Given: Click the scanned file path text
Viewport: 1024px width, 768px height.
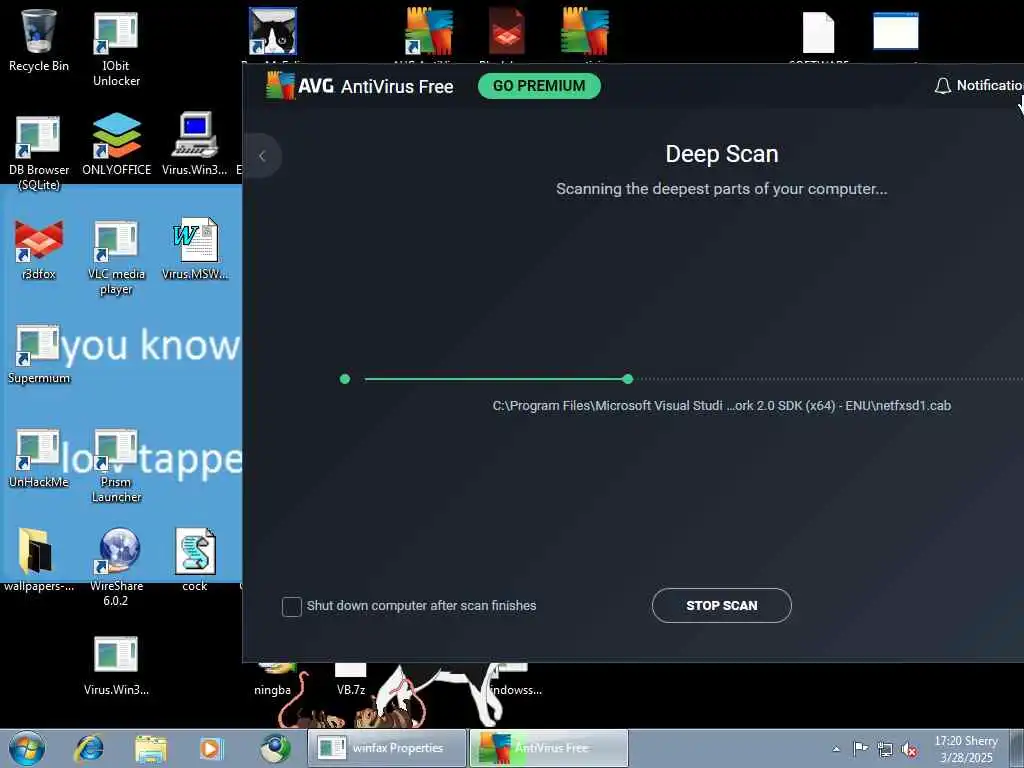Looking at the screenshot, I should click(x=722, y=406).
